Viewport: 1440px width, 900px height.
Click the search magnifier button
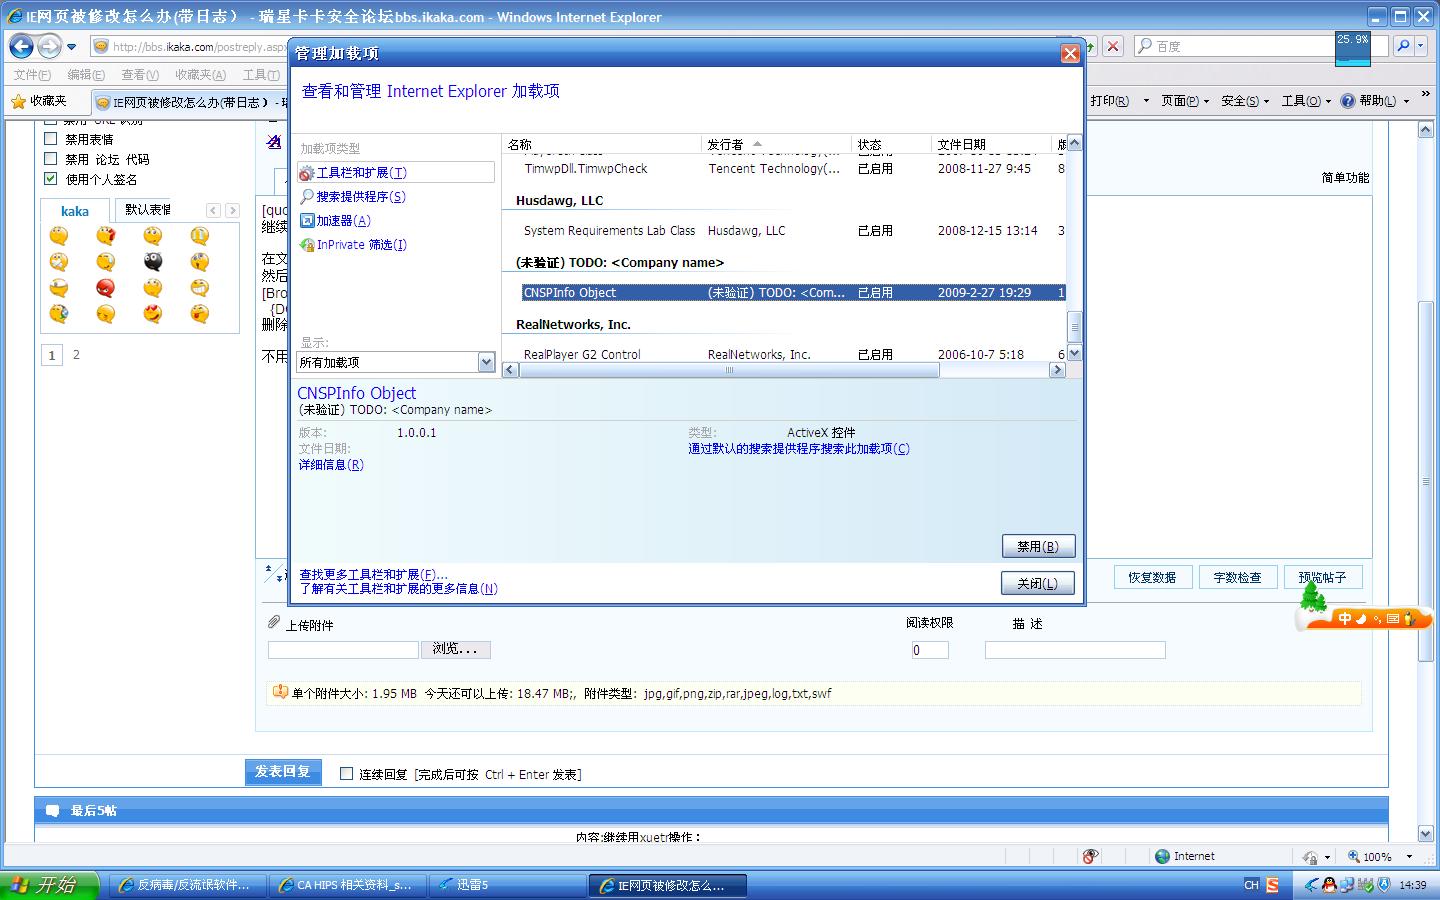(1404, 46)
